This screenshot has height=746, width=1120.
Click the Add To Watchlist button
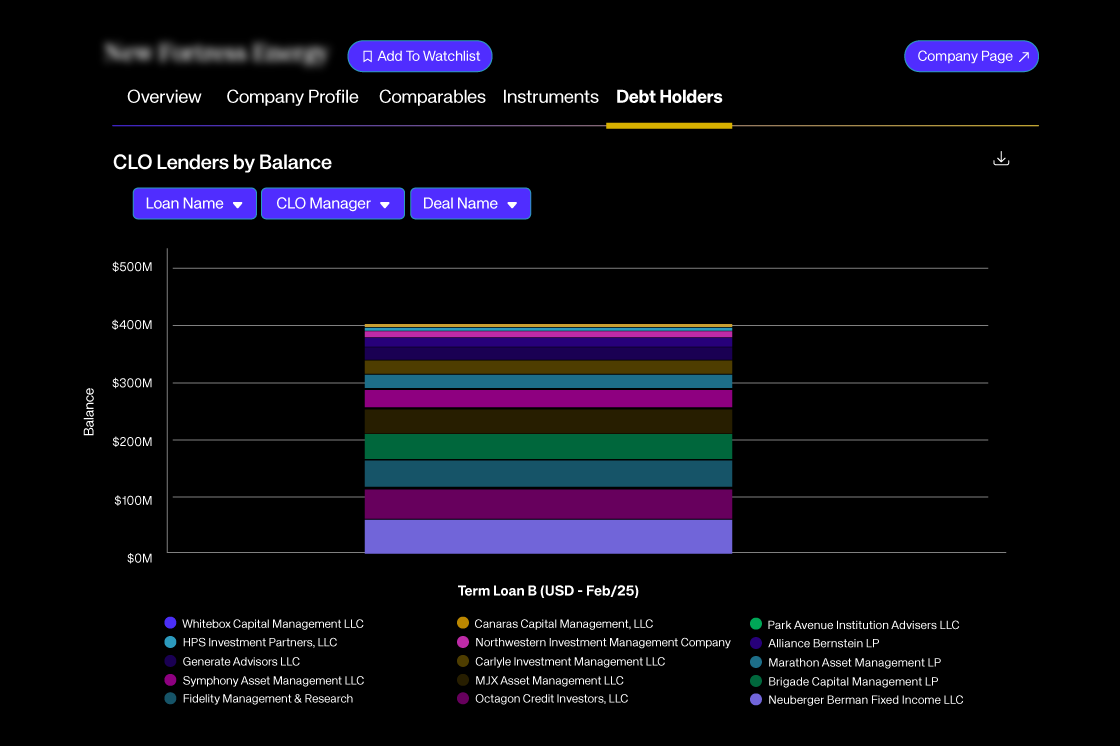click(420, 56)
